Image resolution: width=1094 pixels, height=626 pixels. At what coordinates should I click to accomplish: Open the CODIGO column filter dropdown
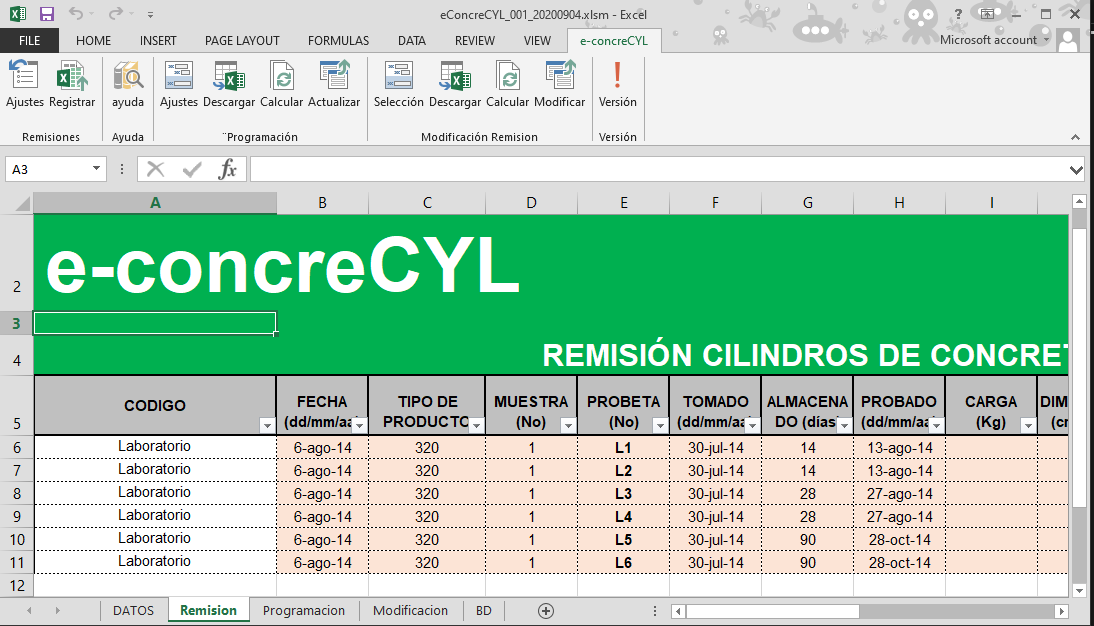(267, 425)
